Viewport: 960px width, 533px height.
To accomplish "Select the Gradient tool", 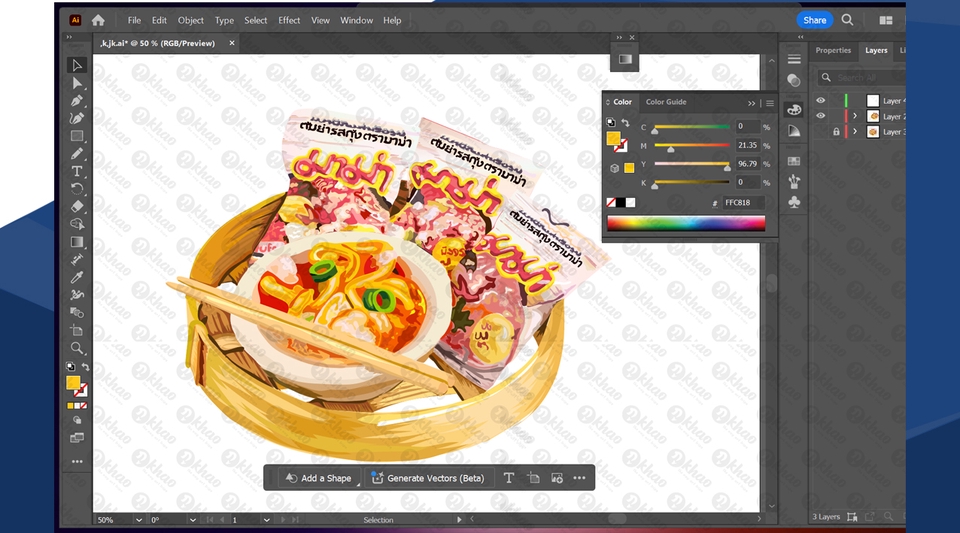I will [x=77, y=242].
